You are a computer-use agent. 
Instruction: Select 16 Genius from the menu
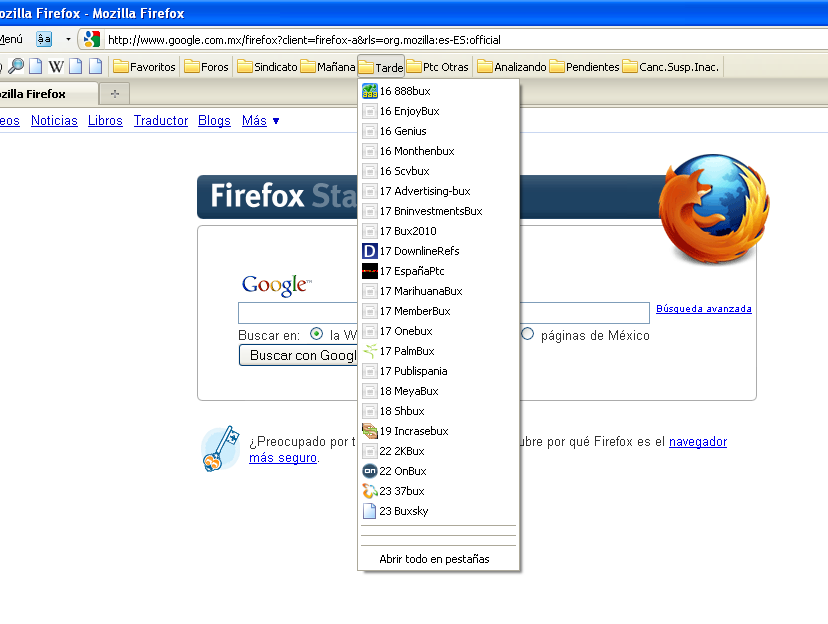pyautogui.click(x=438, y=131)
